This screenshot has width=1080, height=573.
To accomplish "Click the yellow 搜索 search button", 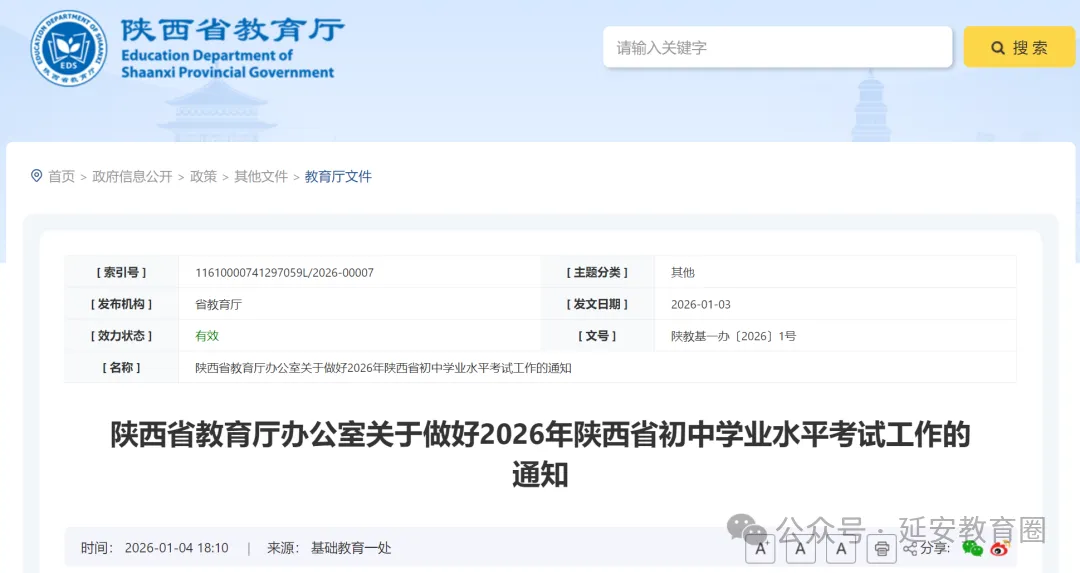I will click(x=1019, y=48).
